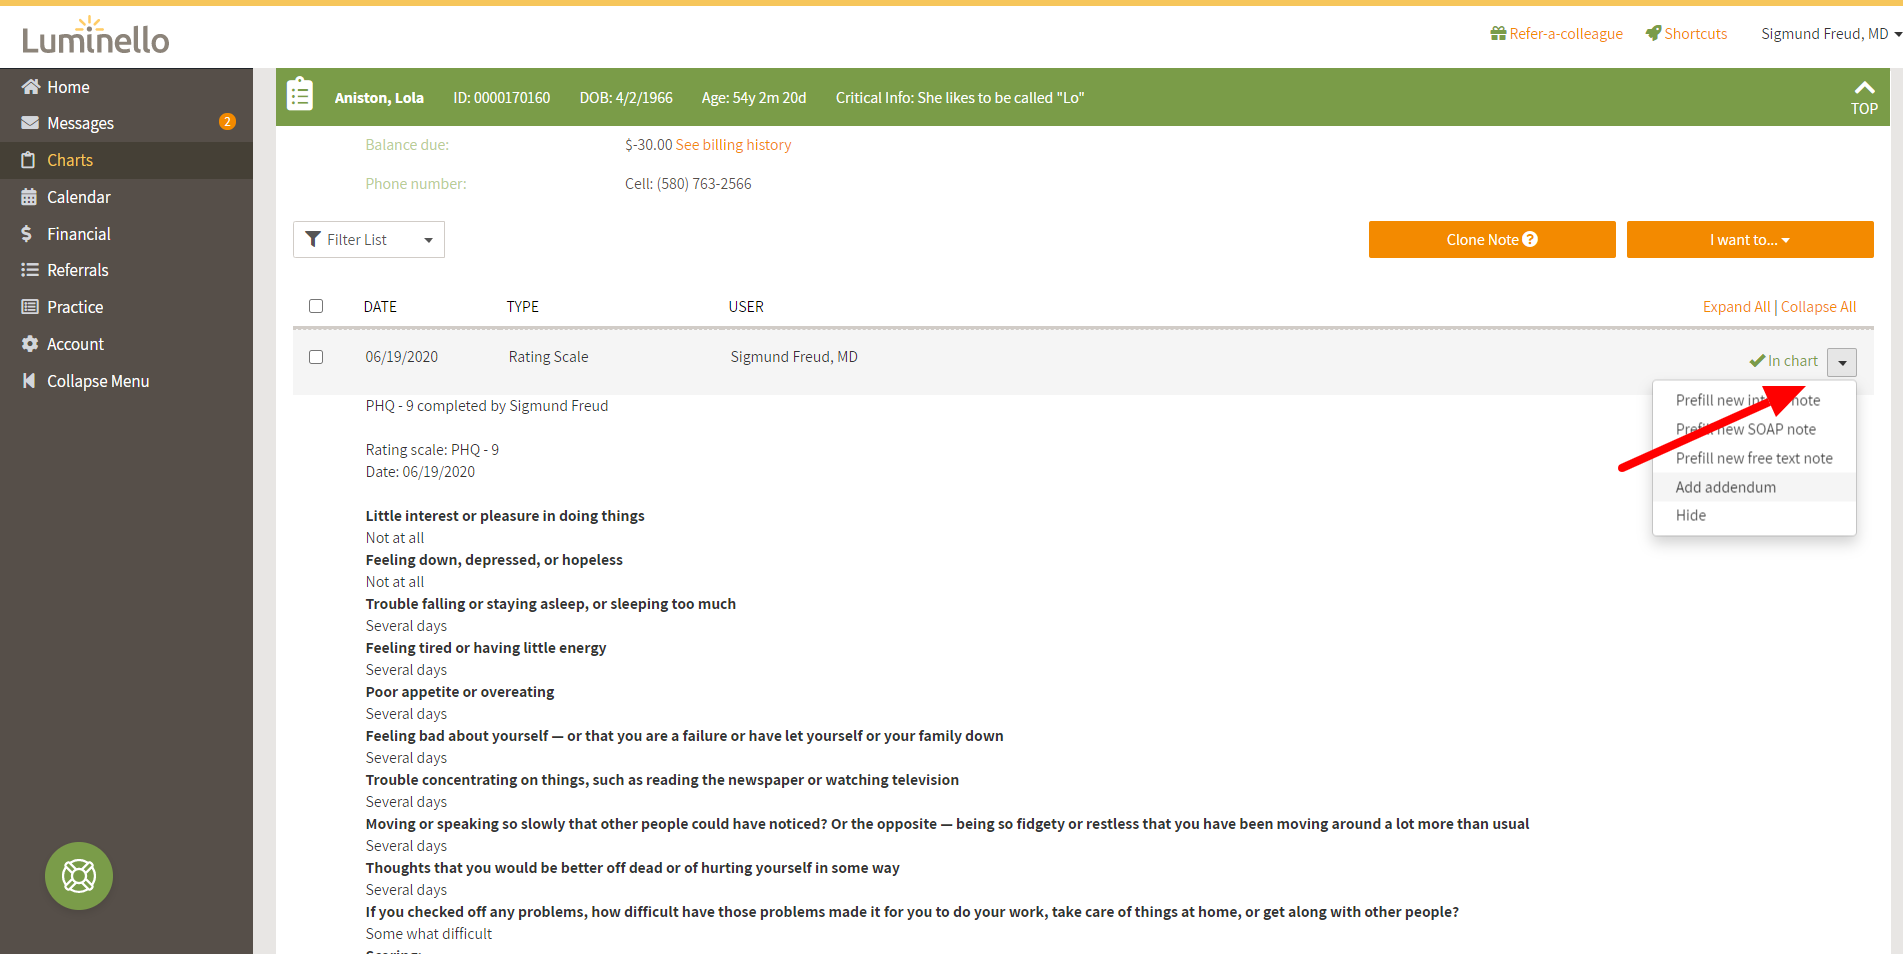Click patient ID 0000170160
The height and width of the screenshot is (954, 1903).
[x=502, y=98]
